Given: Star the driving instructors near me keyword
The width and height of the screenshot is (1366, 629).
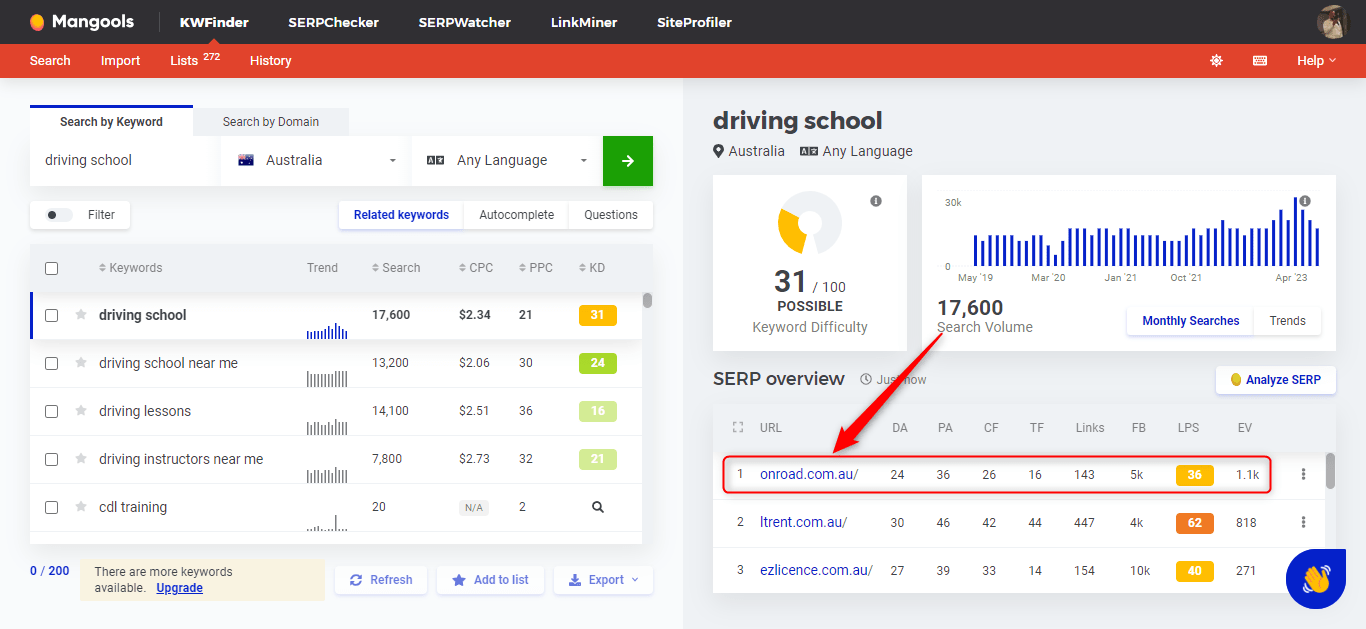Looking at the screenshot, I should tap(81, 459).
